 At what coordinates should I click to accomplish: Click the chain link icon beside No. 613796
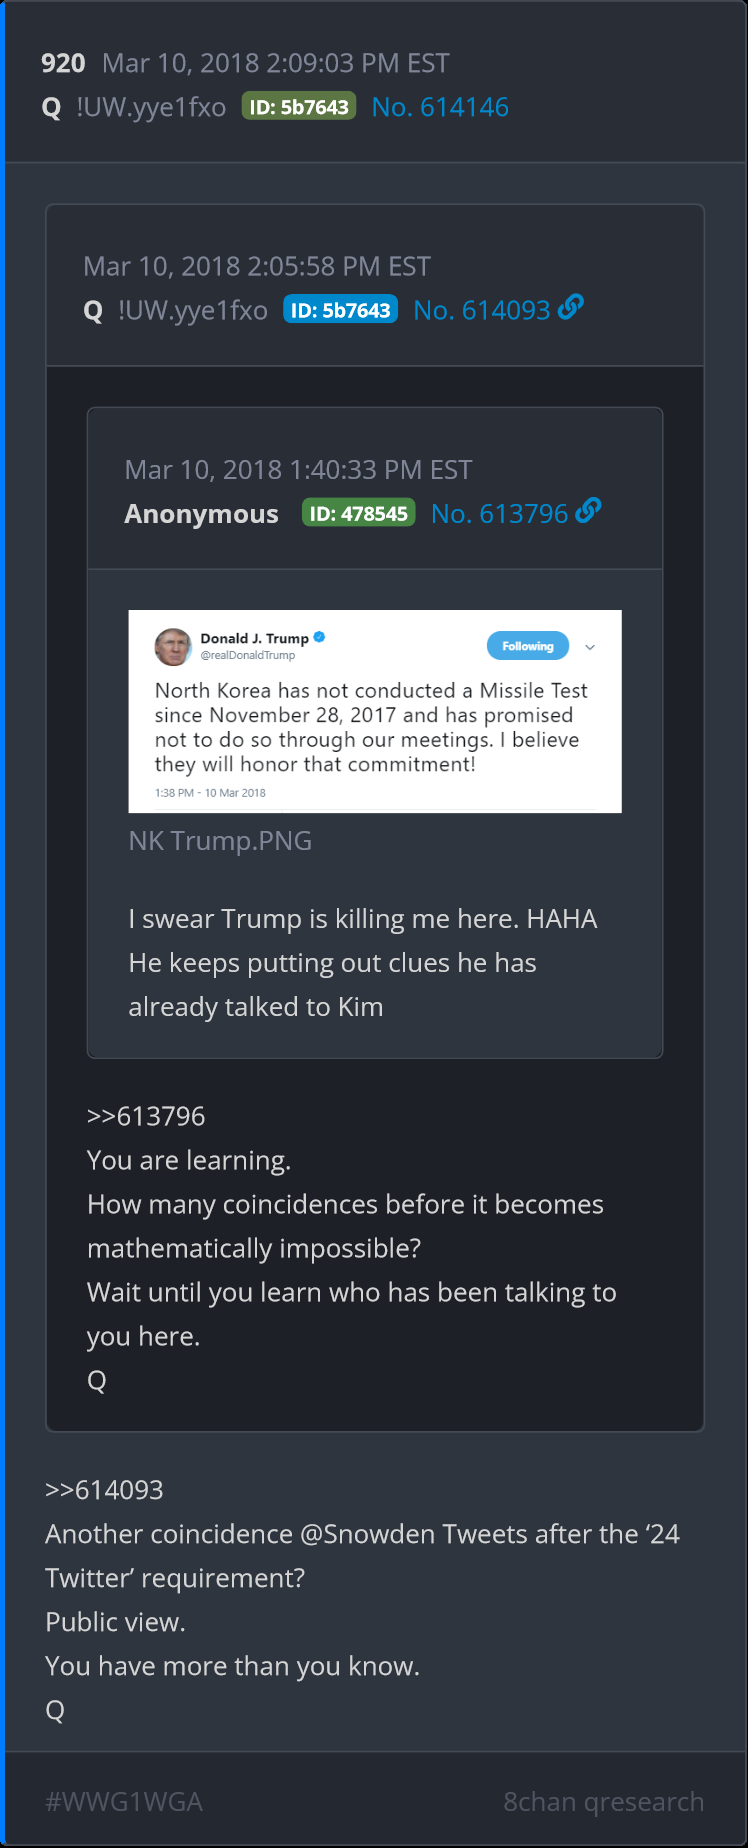point(589,512)
